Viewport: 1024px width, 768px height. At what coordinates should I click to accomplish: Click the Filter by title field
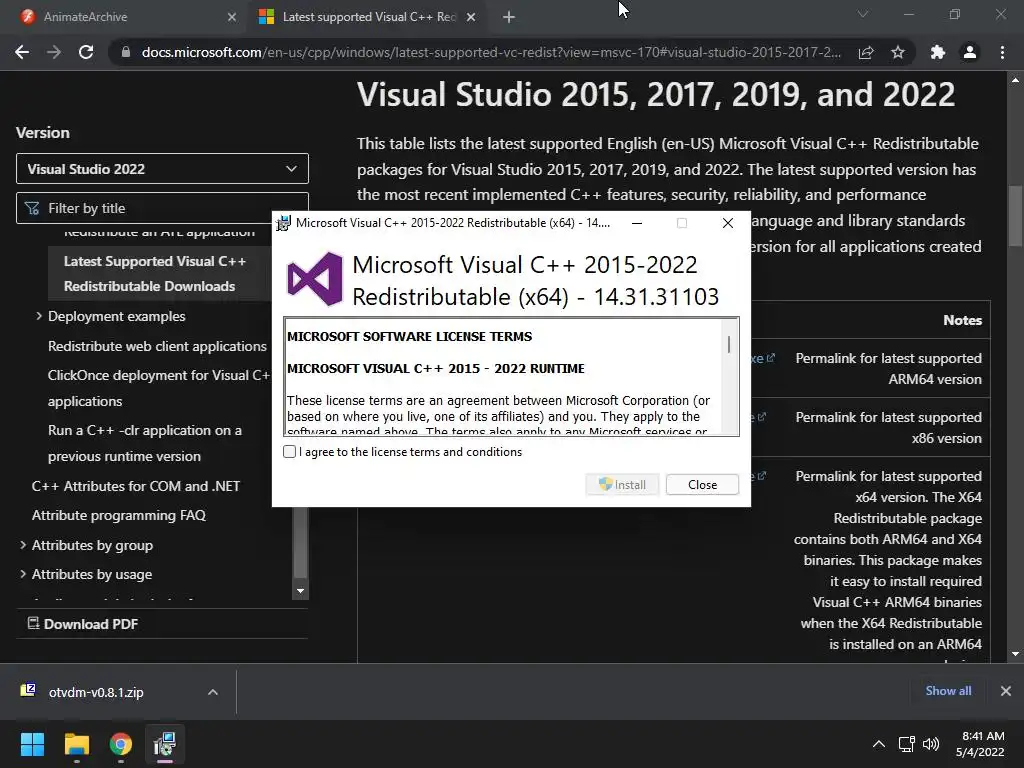[x=162, y=208]
